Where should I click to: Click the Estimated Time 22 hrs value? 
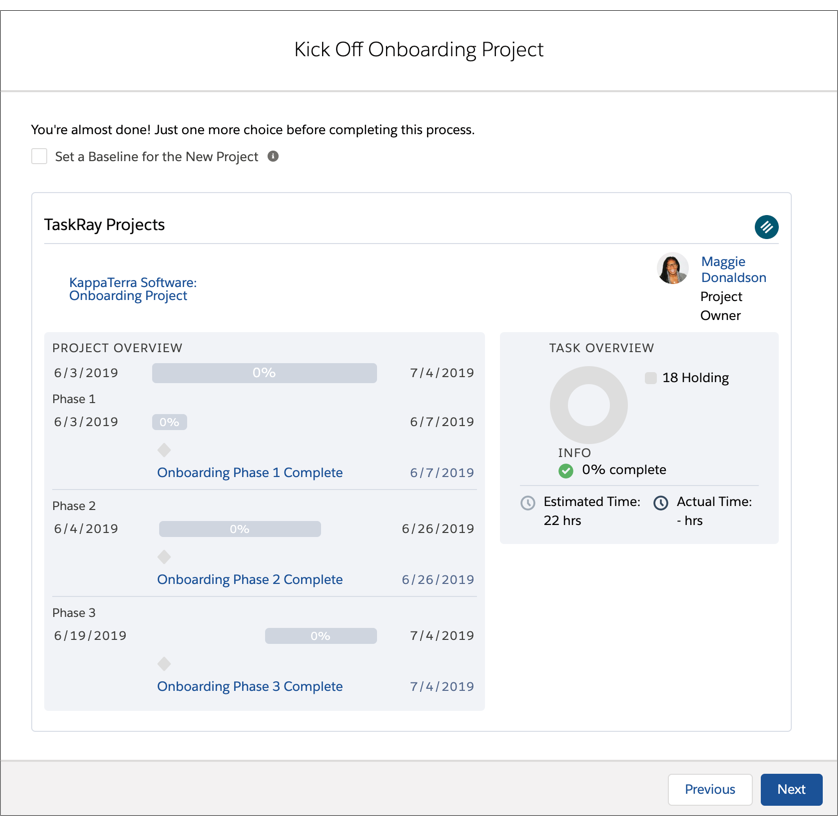(x=562, y=520)
